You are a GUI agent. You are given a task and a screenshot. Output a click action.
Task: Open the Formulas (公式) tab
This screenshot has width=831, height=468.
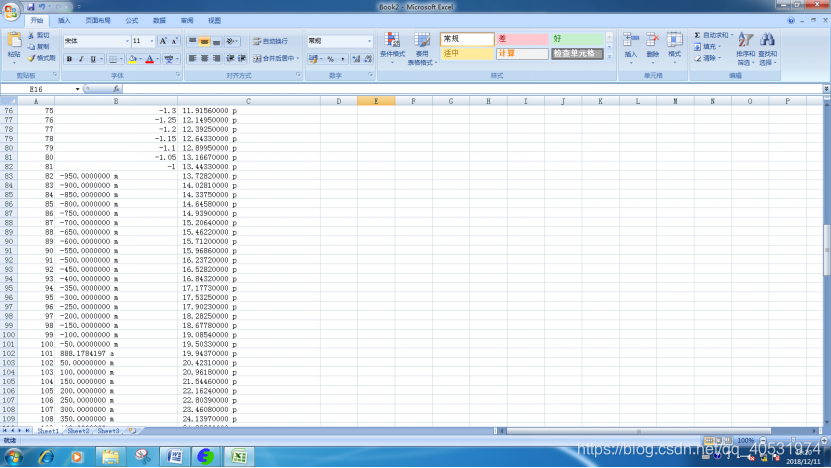(x=132, y=21)
